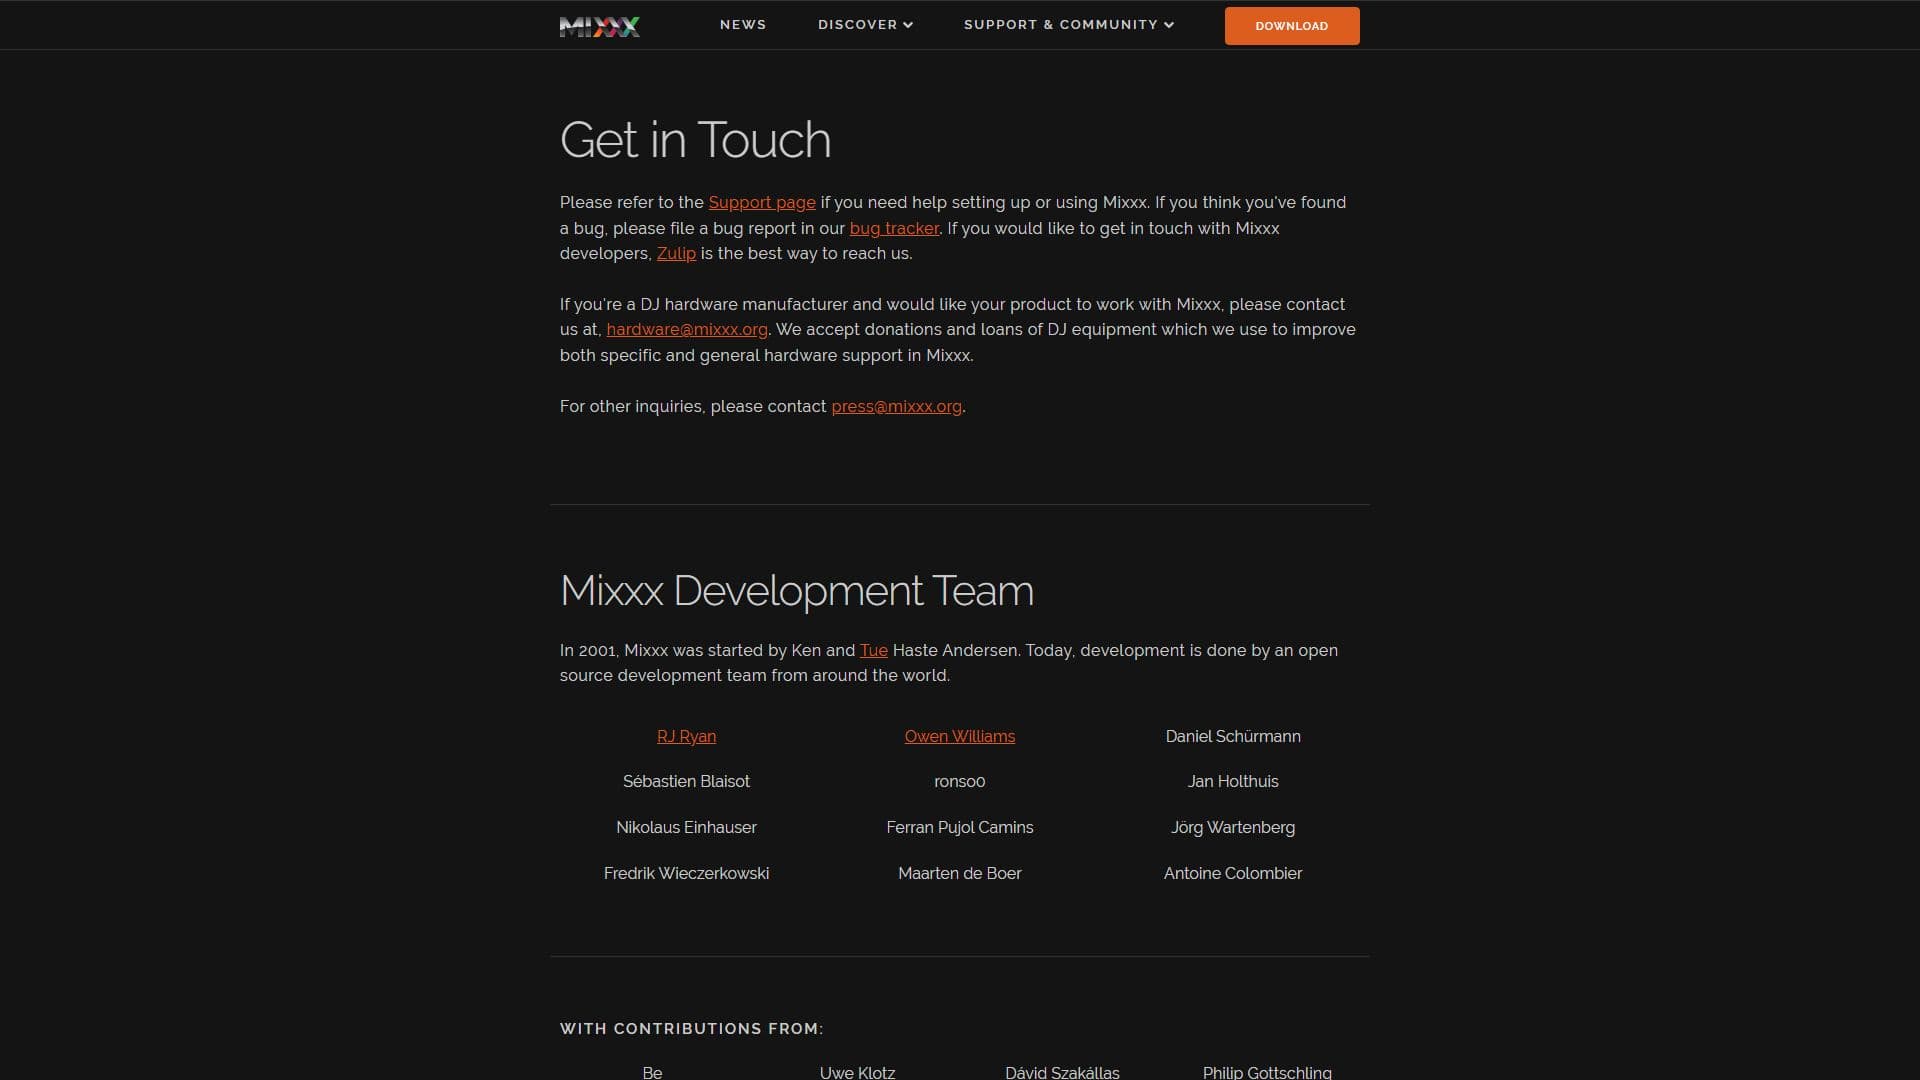Click the name Jörg Wartenberg

[x=1233, y=828]
